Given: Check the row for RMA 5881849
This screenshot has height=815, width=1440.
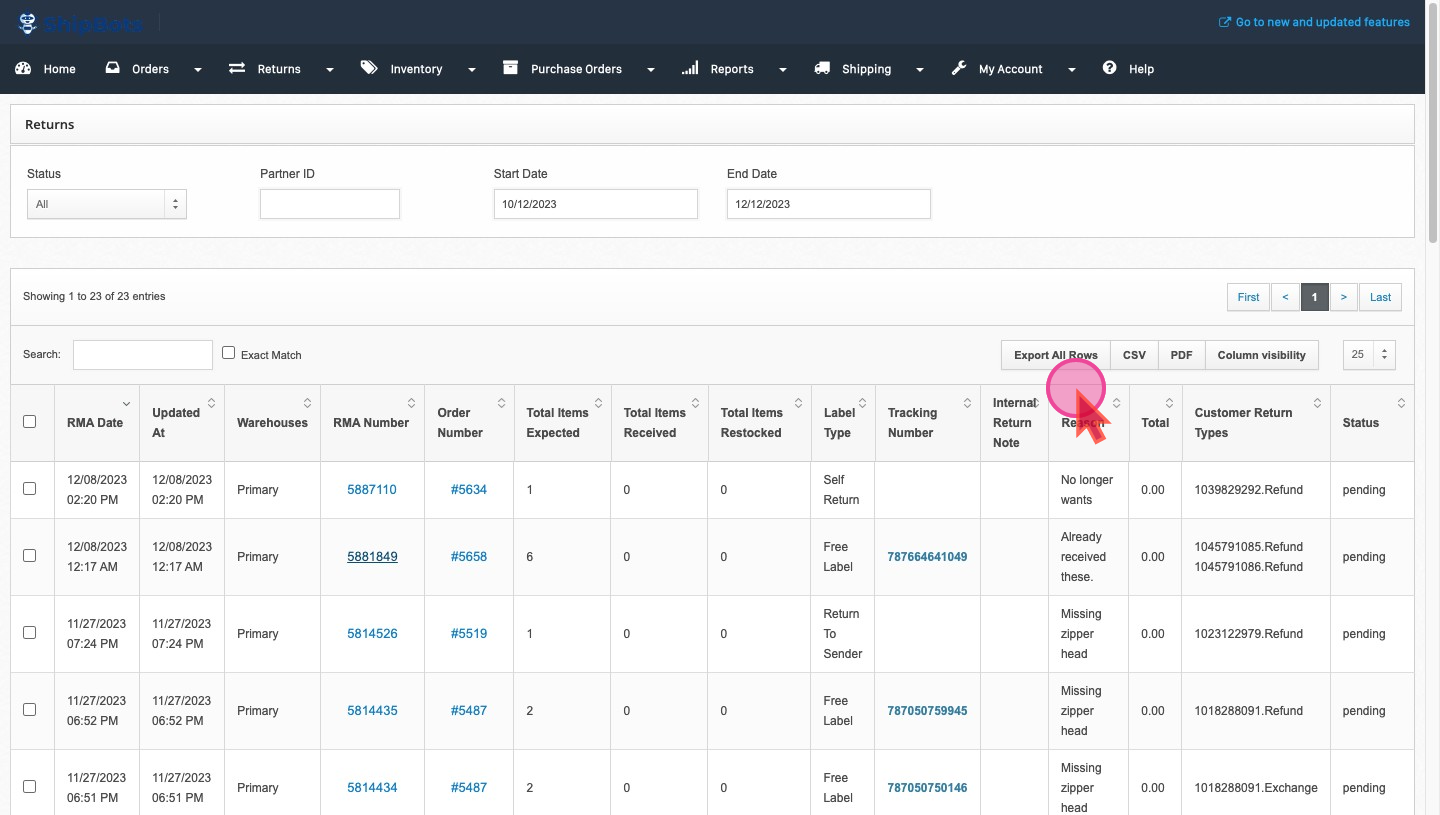Looking at the screenshot, I should pyautogui.click(x=30, y=556).
